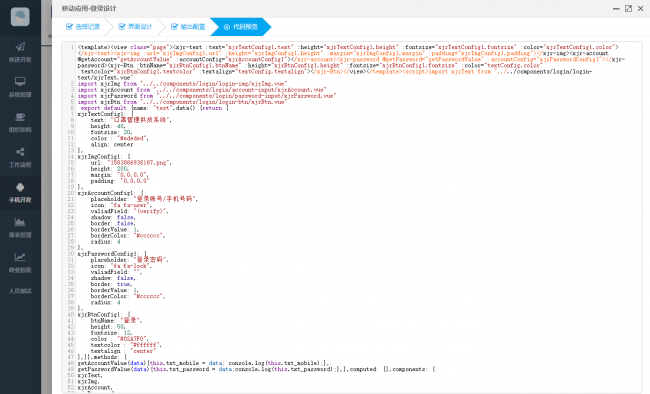Click the 'icon: fa fa-lock' code line
The image size is (650, 394).
(x=121, y=266)
